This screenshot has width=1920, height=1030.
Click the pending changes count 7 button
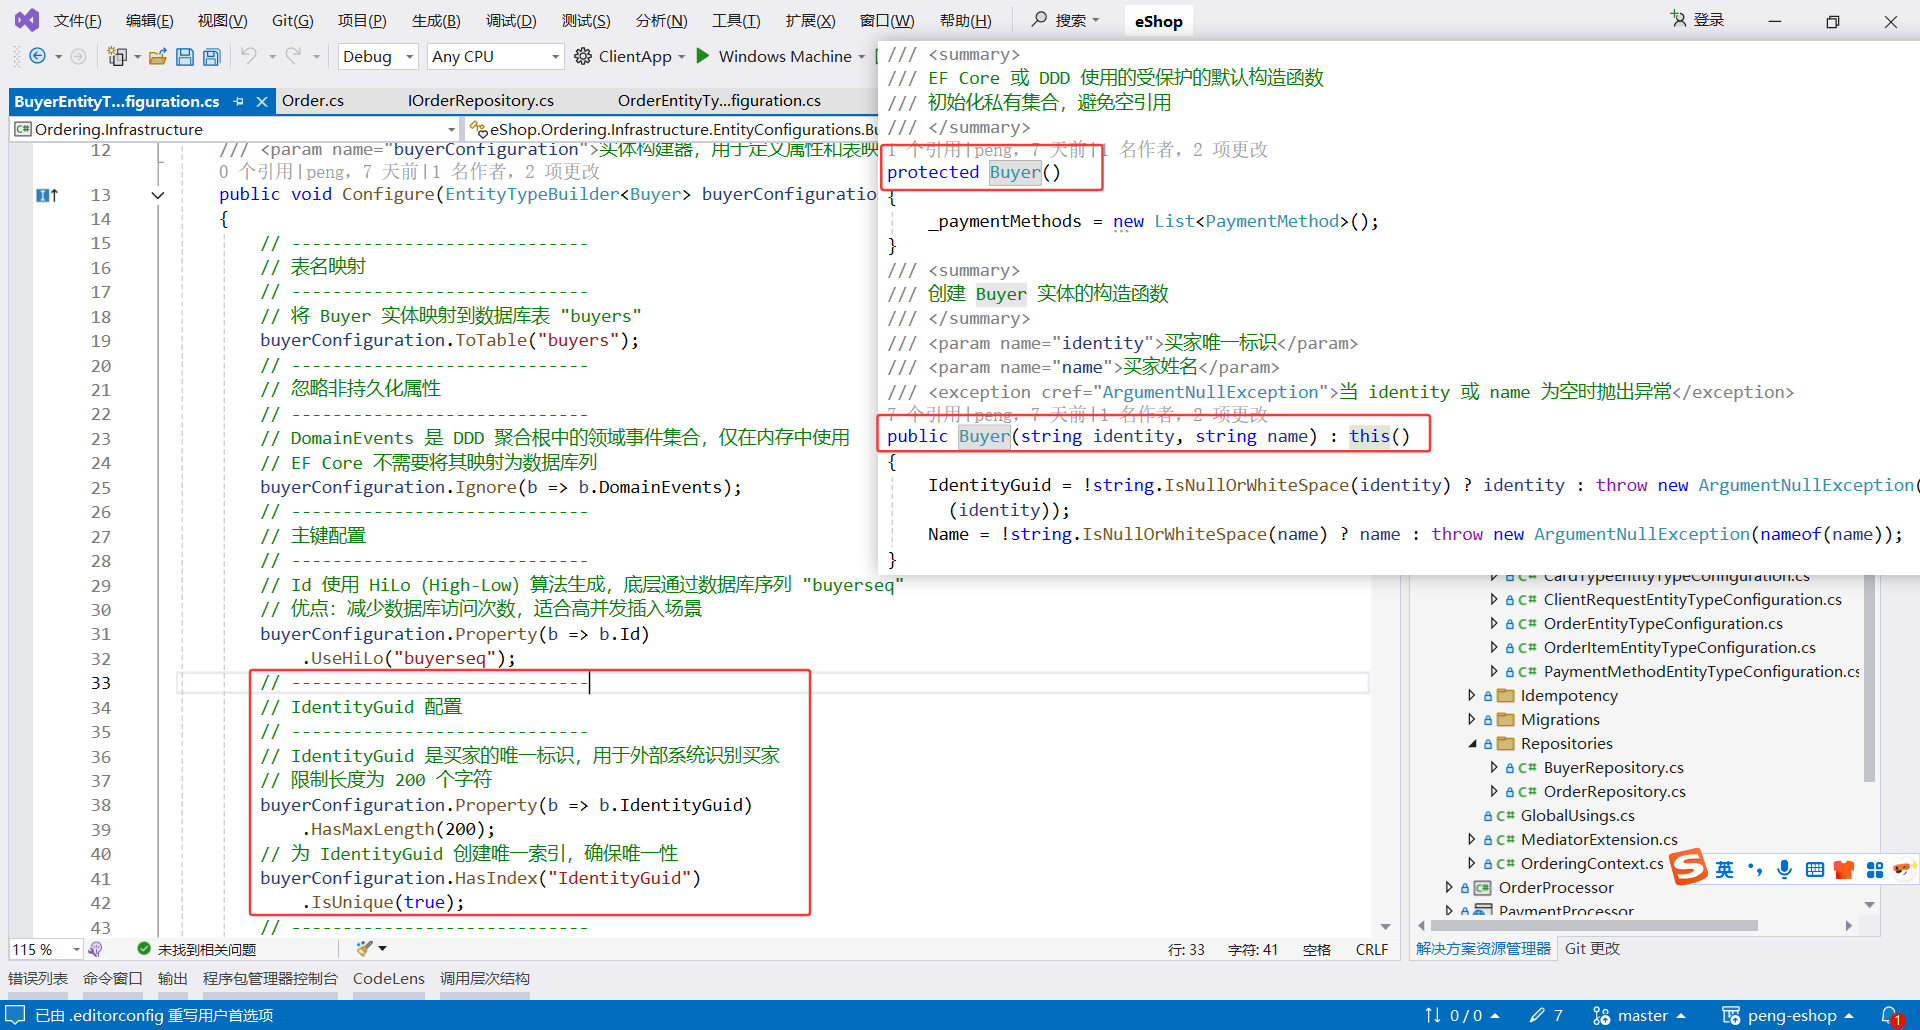(x=1546, y=1016)
